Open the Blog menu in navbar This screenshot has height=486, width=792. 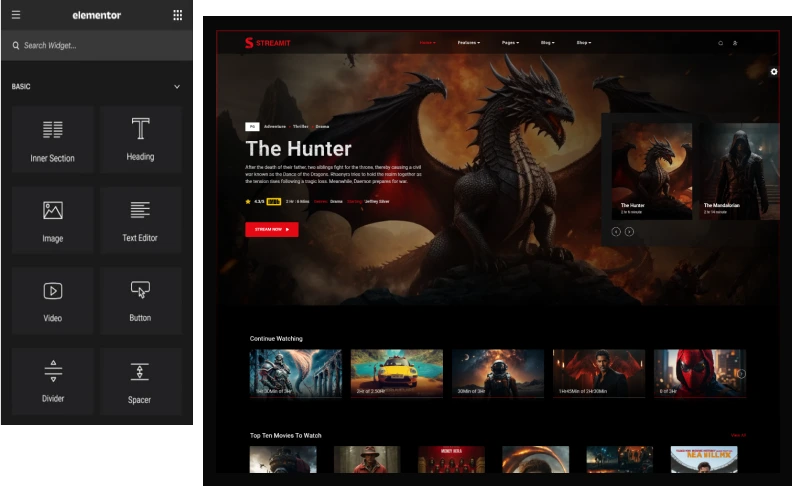pos(547,43)
